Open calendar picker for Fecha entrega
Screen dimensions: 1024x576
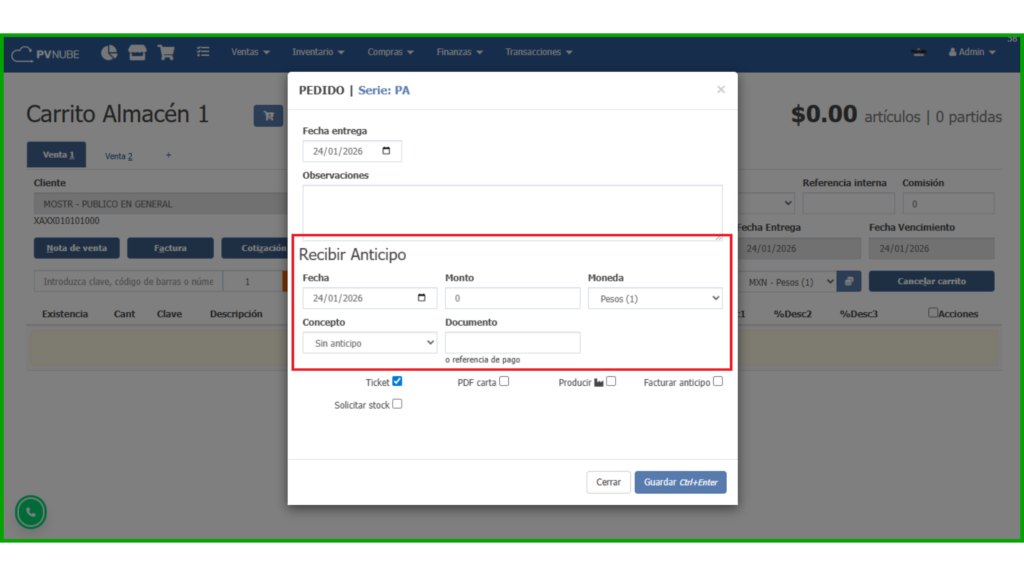387,152
